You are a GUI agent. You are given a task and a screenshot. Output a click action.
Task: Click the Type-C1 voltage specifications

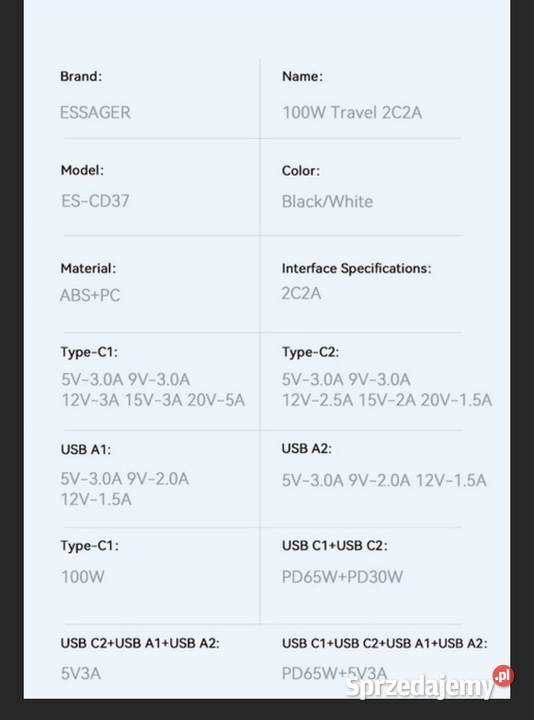pyautogui.click(x=153, y=390)
